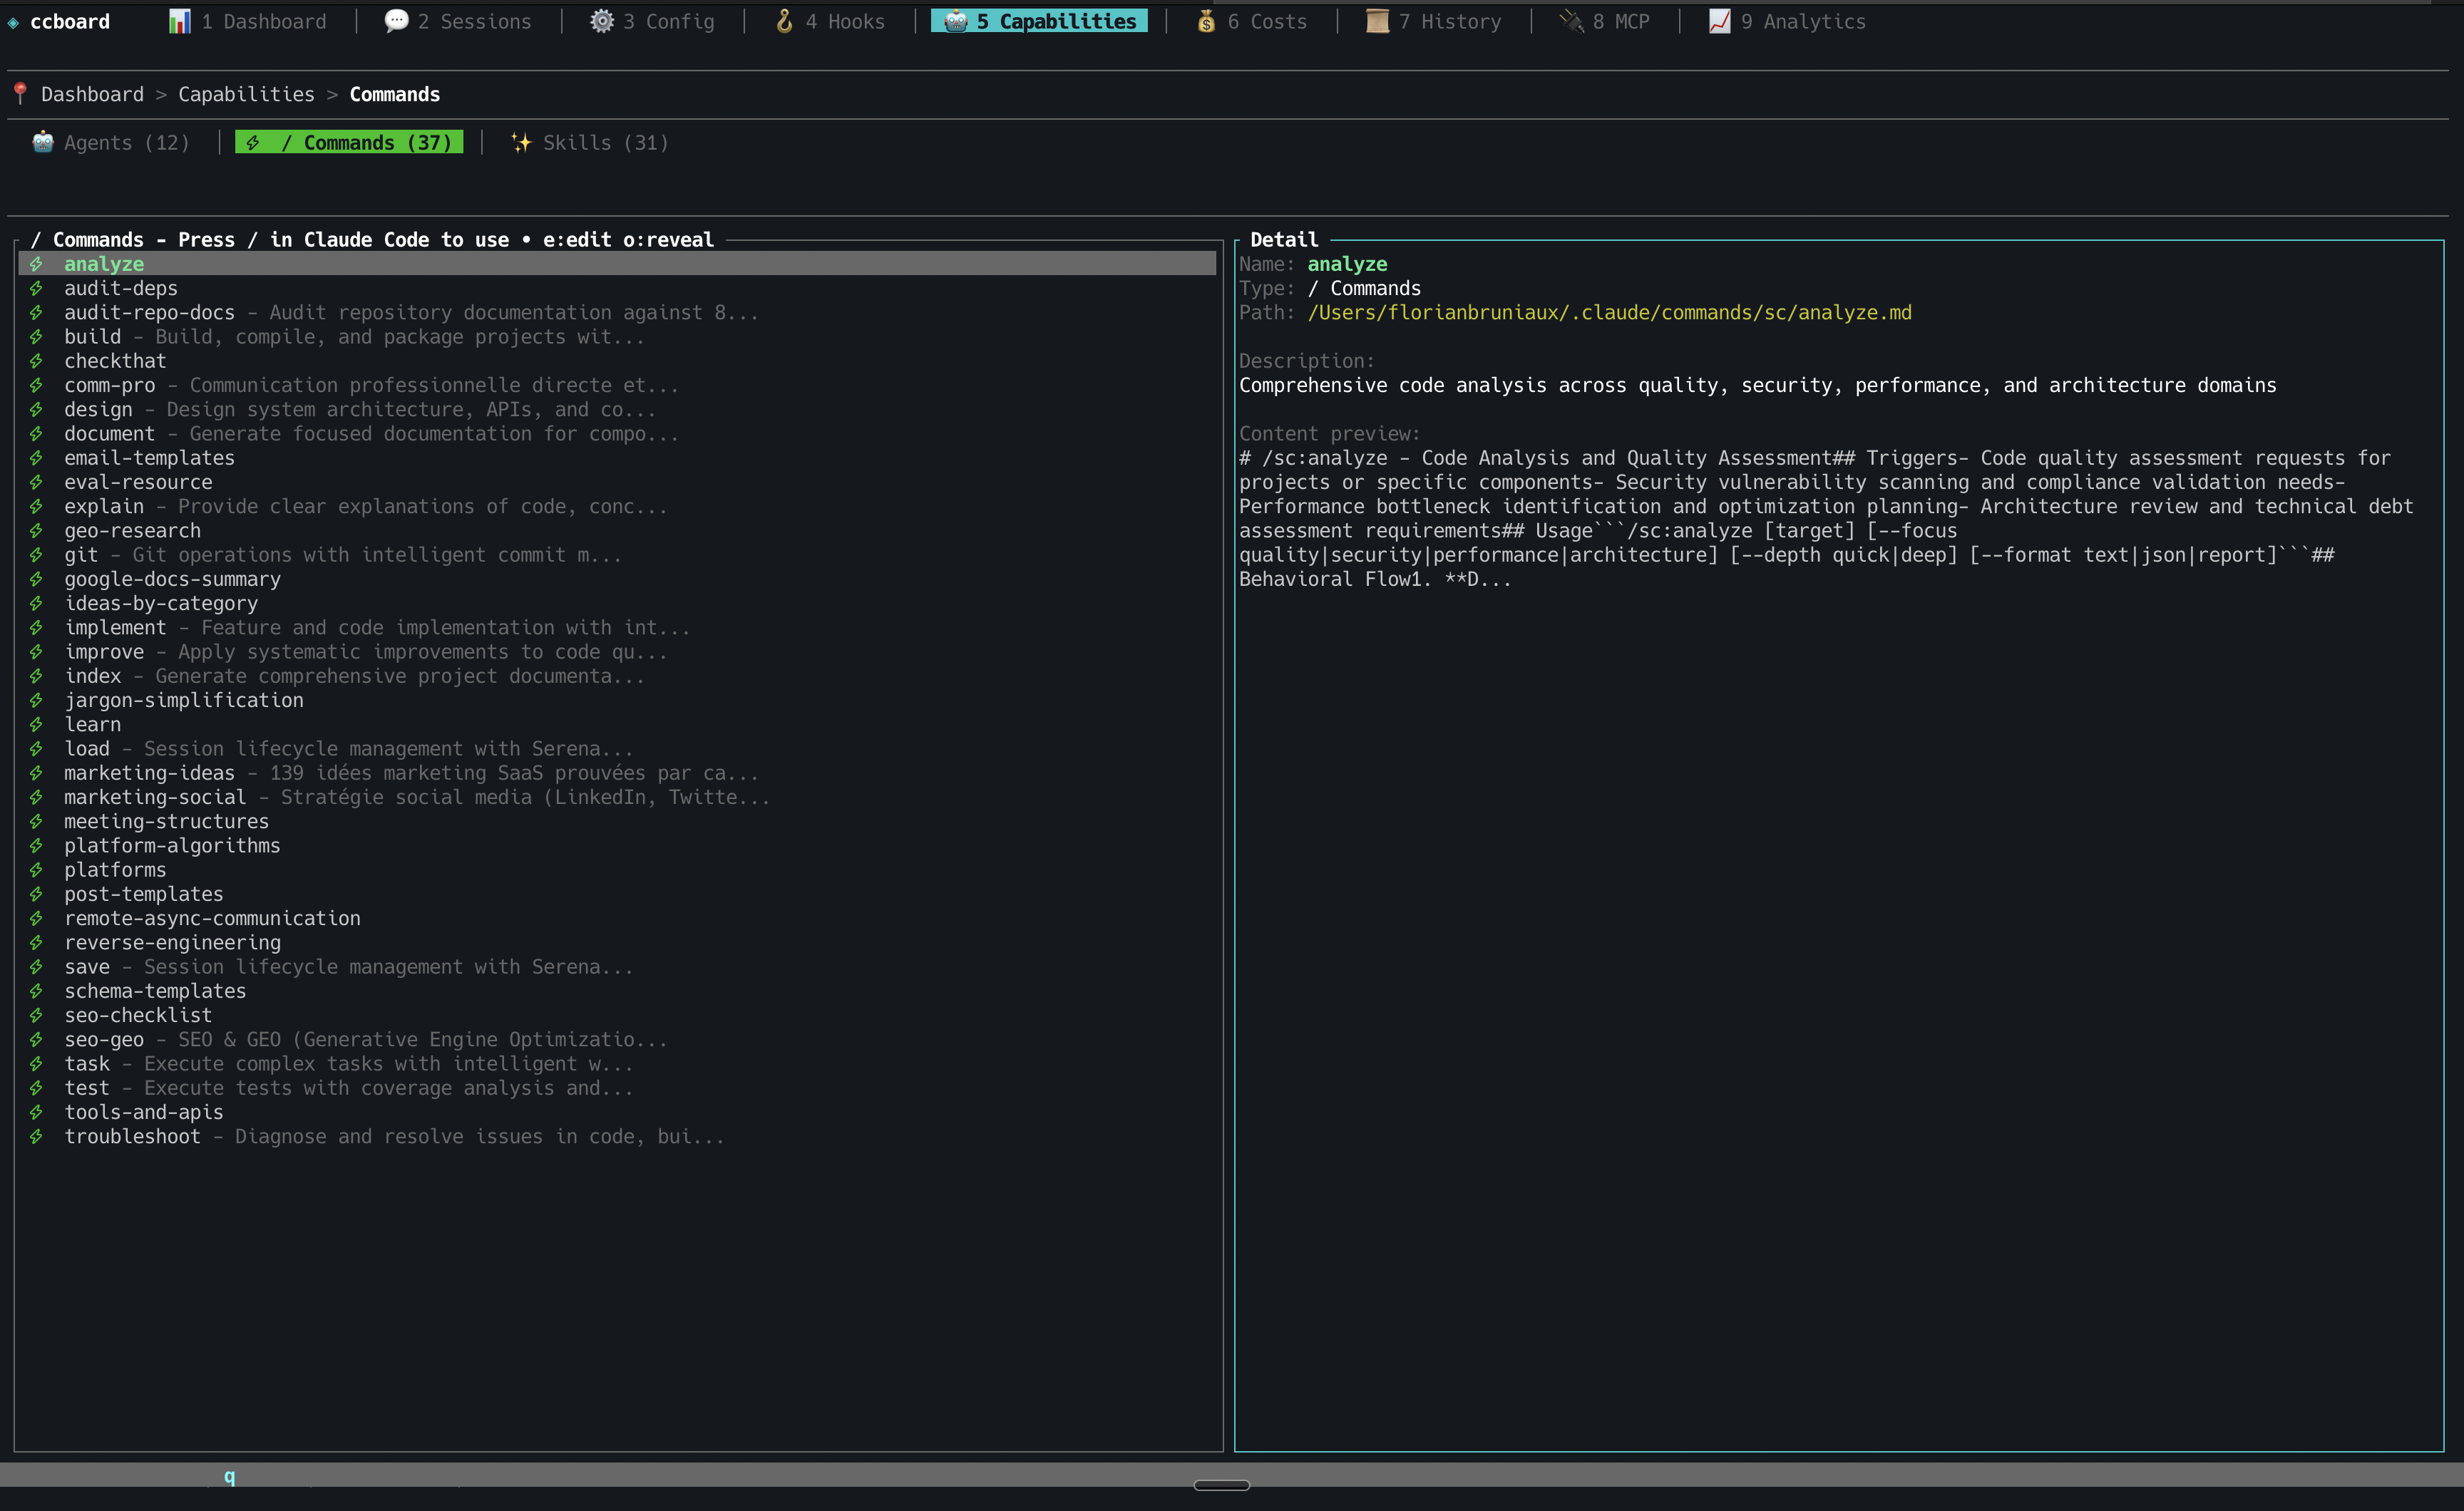
Task: Open the 9 Analytics tab label
Action: [x=1802, y=21]
